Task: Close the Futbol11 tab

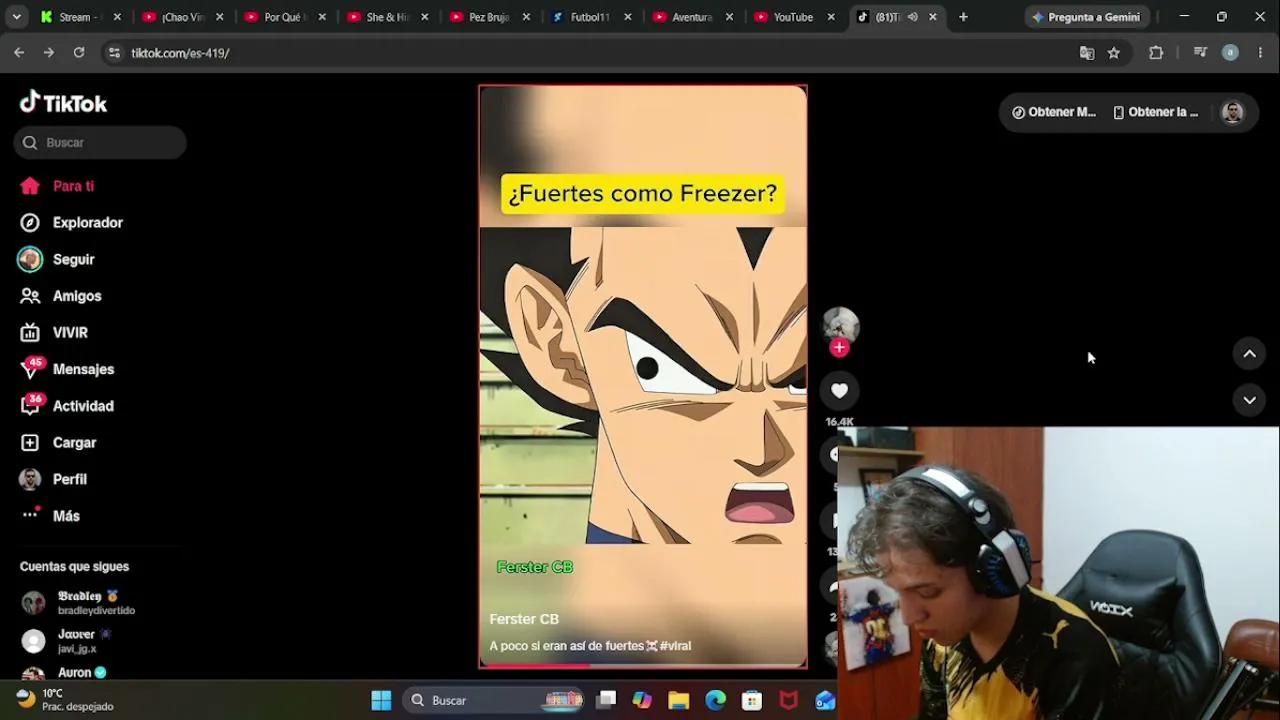Action: pos(628,17)
